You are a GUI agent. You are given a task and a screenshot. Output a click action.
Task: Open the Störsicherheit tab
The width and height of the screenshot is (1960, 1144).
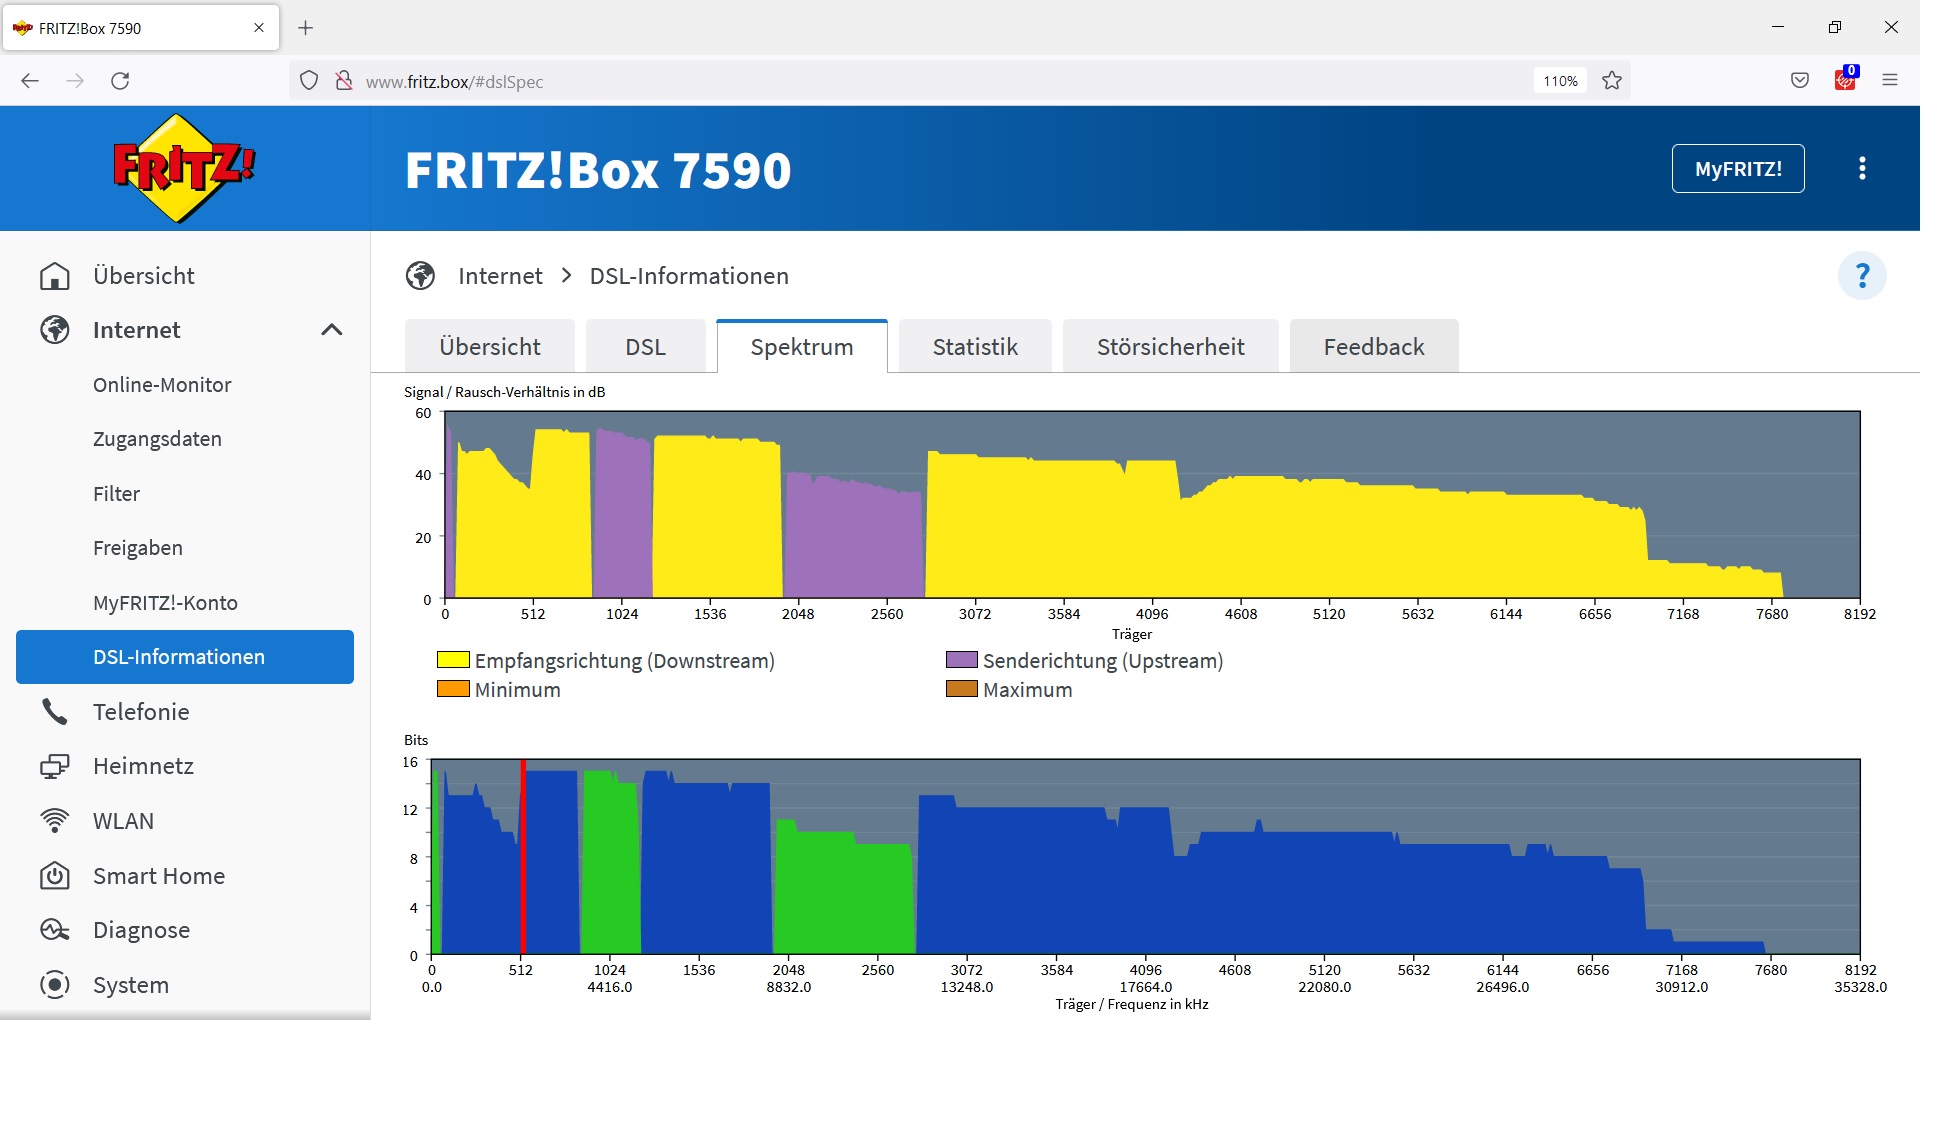1170,347
